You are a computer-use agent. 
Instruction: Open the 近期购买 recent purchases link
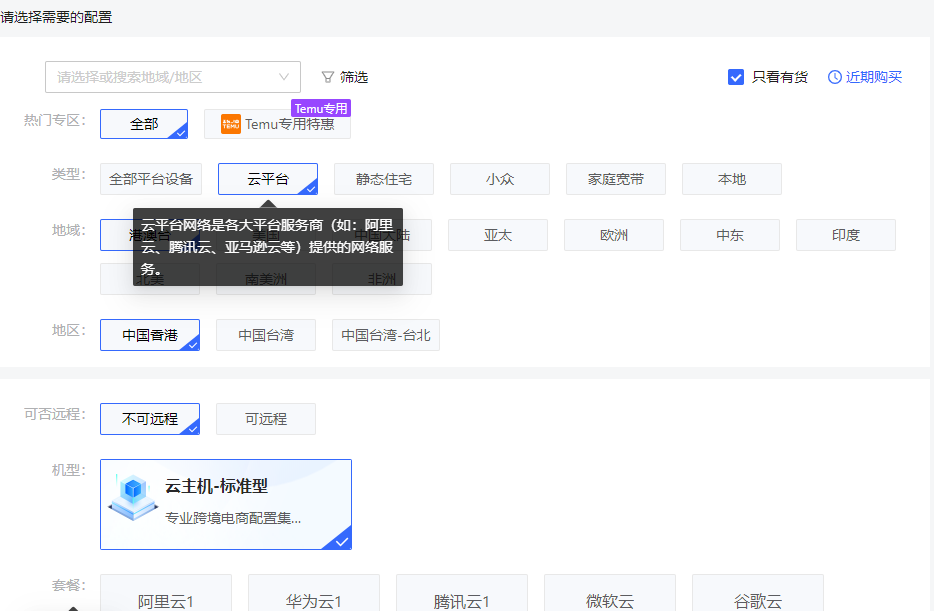pyautogui.click(x=865, y=77)
